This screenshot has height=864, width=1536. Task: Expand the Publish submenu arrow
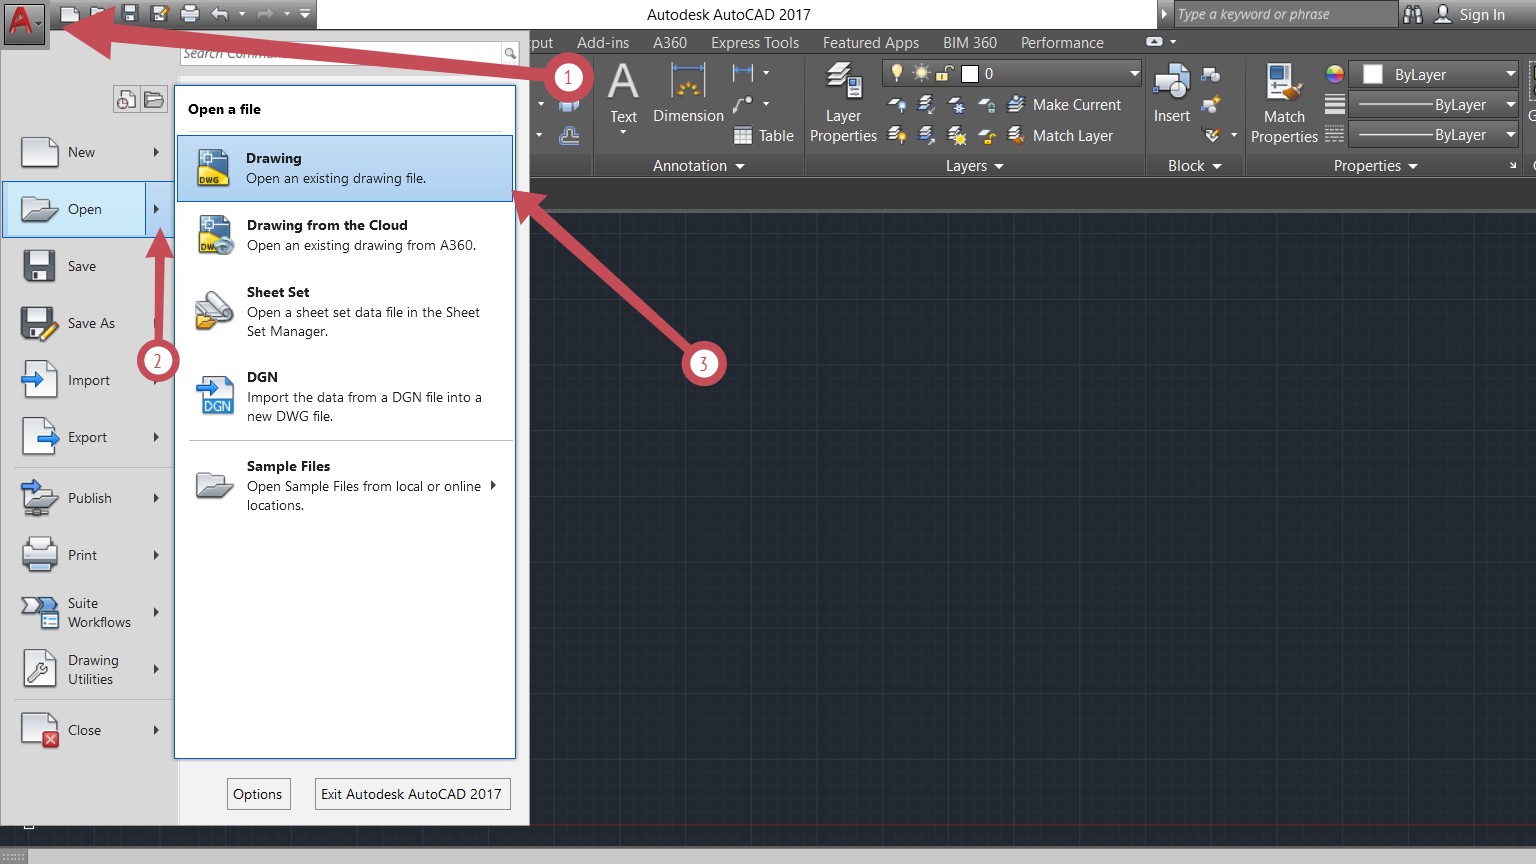pyautogui.click(x=156, y=498)
